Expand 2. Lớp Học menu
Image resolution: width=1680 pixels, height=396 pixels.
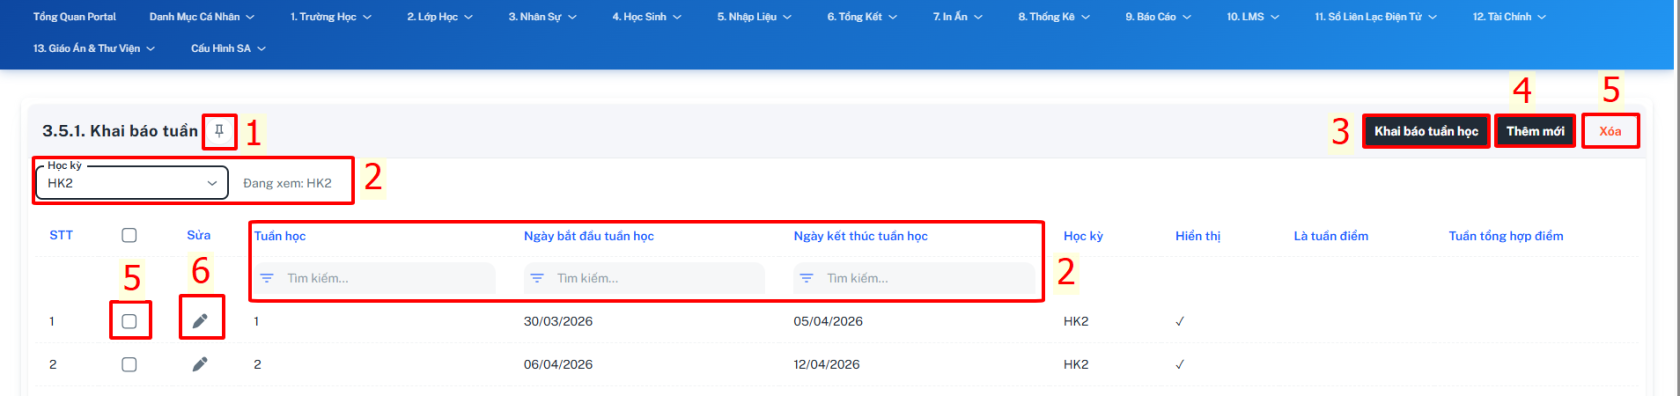click(440, 17)
